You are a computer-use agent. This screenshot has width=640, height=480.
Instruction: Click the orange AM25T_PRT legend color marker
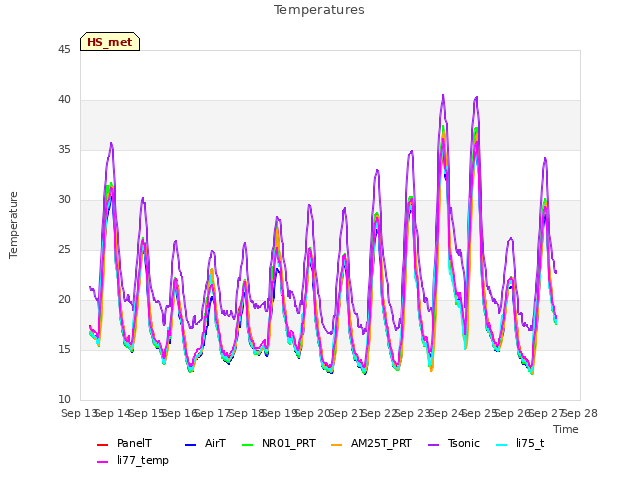click(x=336, y=444)
